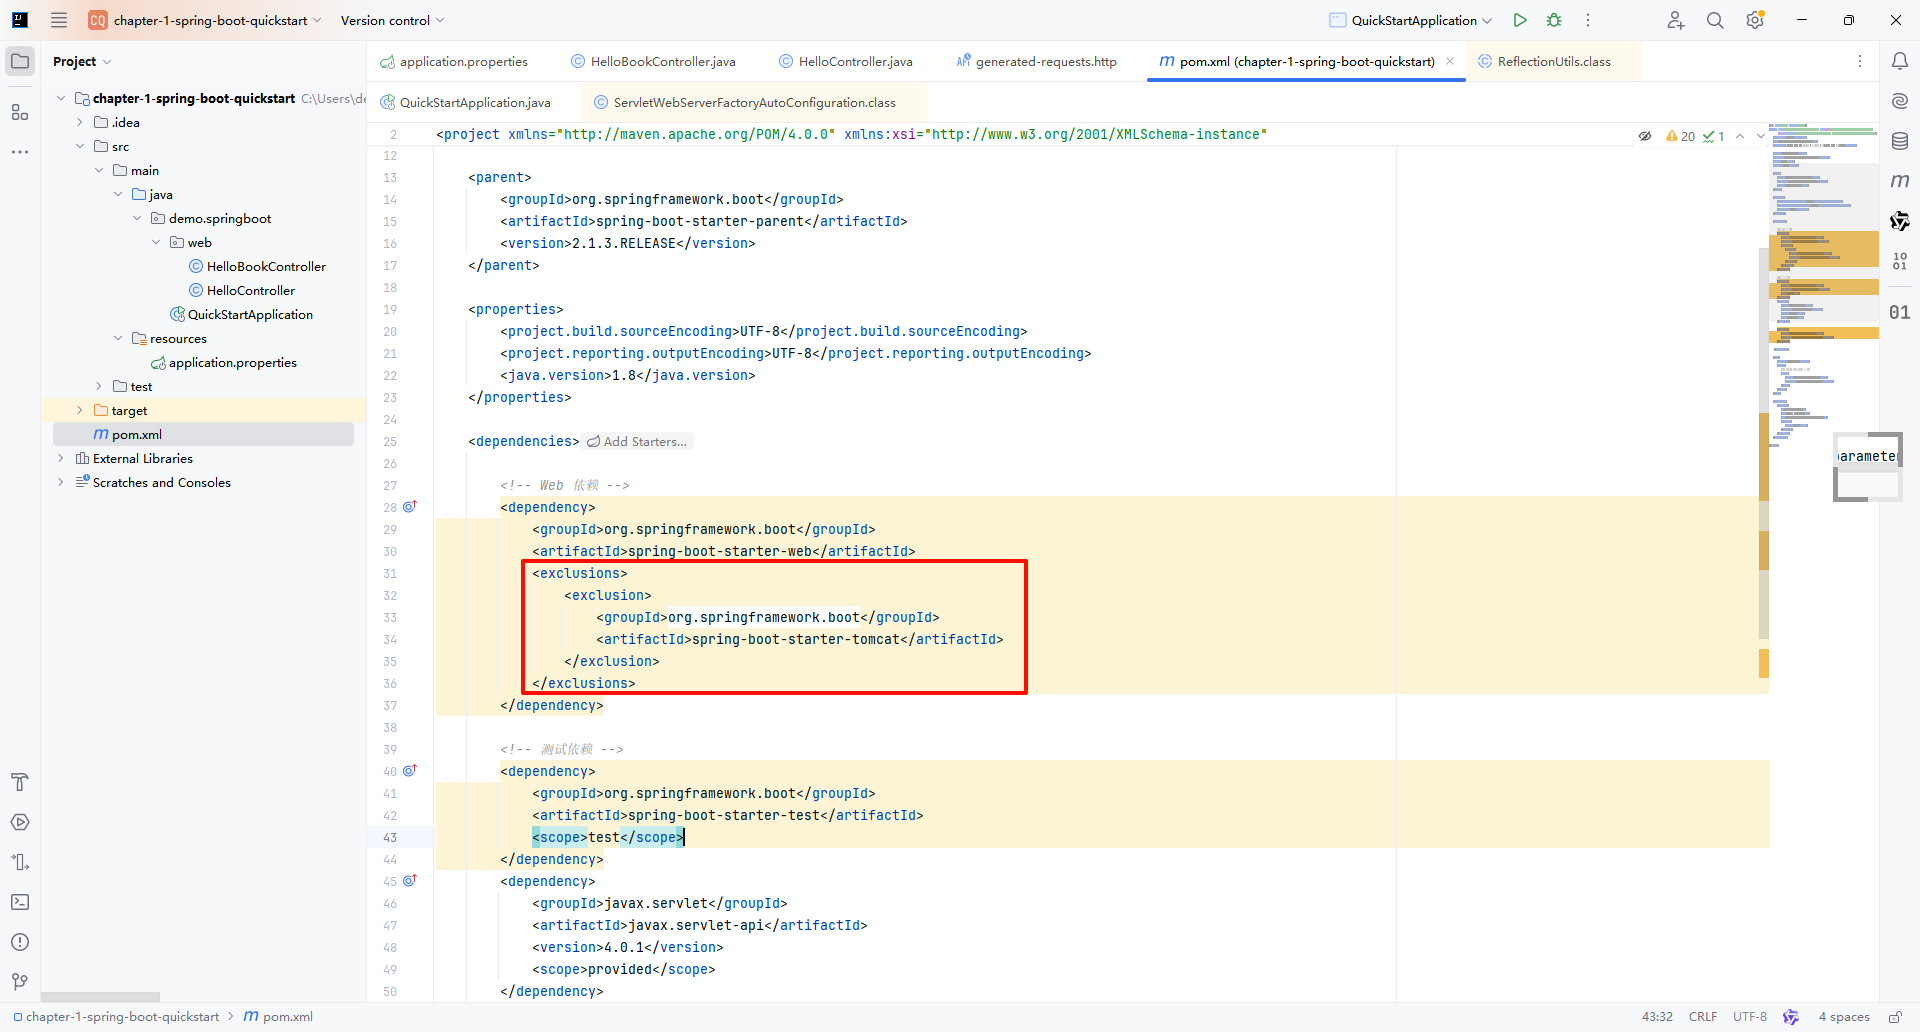Open the Version control dropdown
This screenshot has width=1920, height=1032.
[x=392, y=20]
